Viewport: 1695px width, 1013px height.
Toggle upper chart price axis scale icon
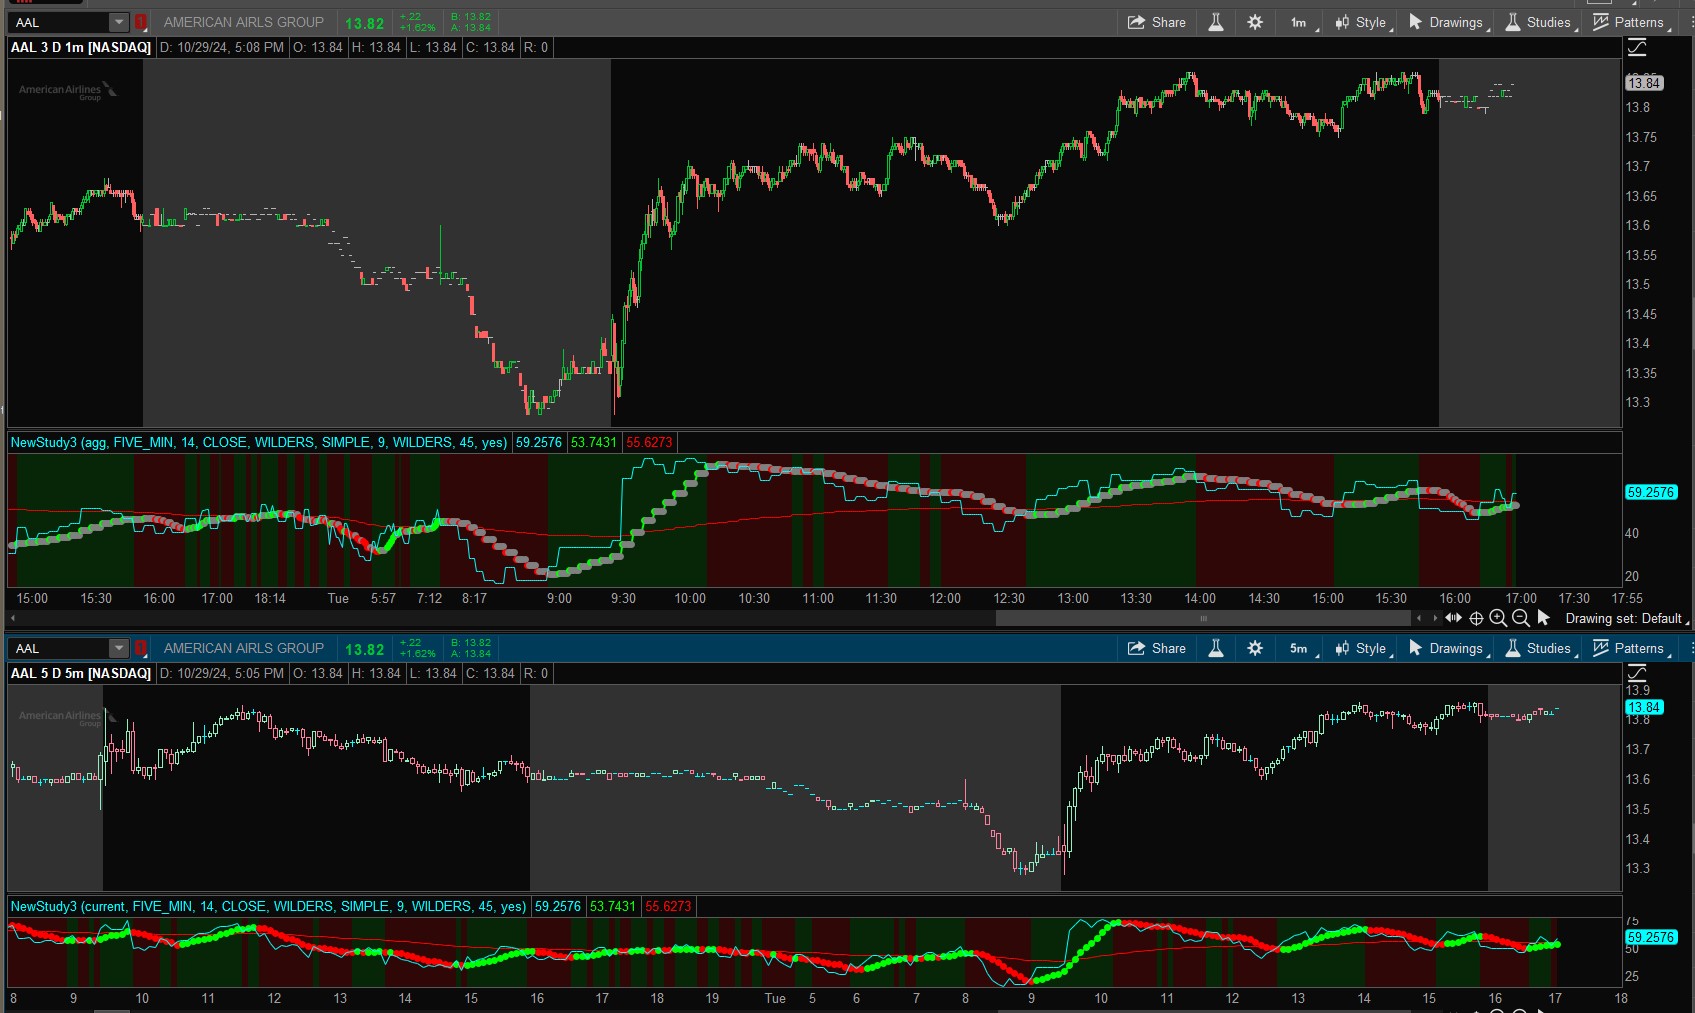[1636, 47]
